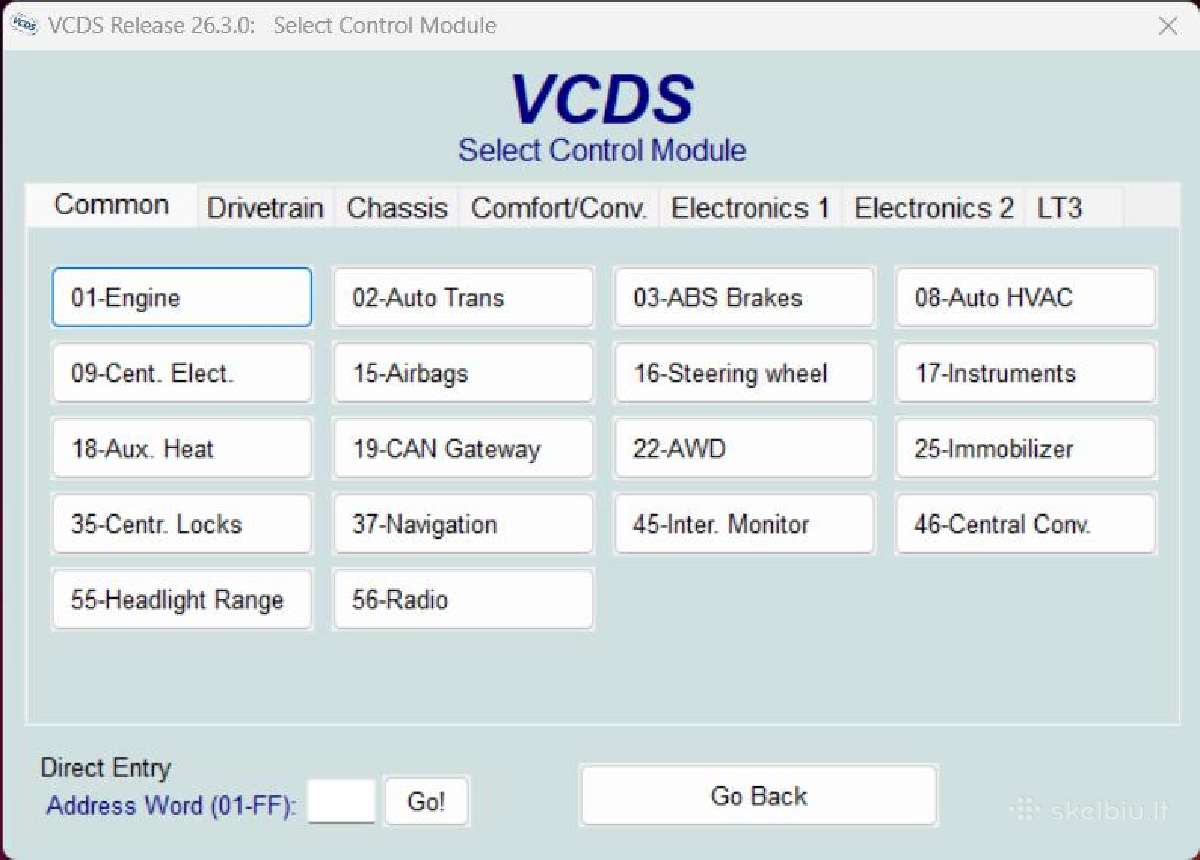Image resolution: width=1200 pixels, height=860 pixels.
Task: Open the Chassis tab
Action: [397, 208]
